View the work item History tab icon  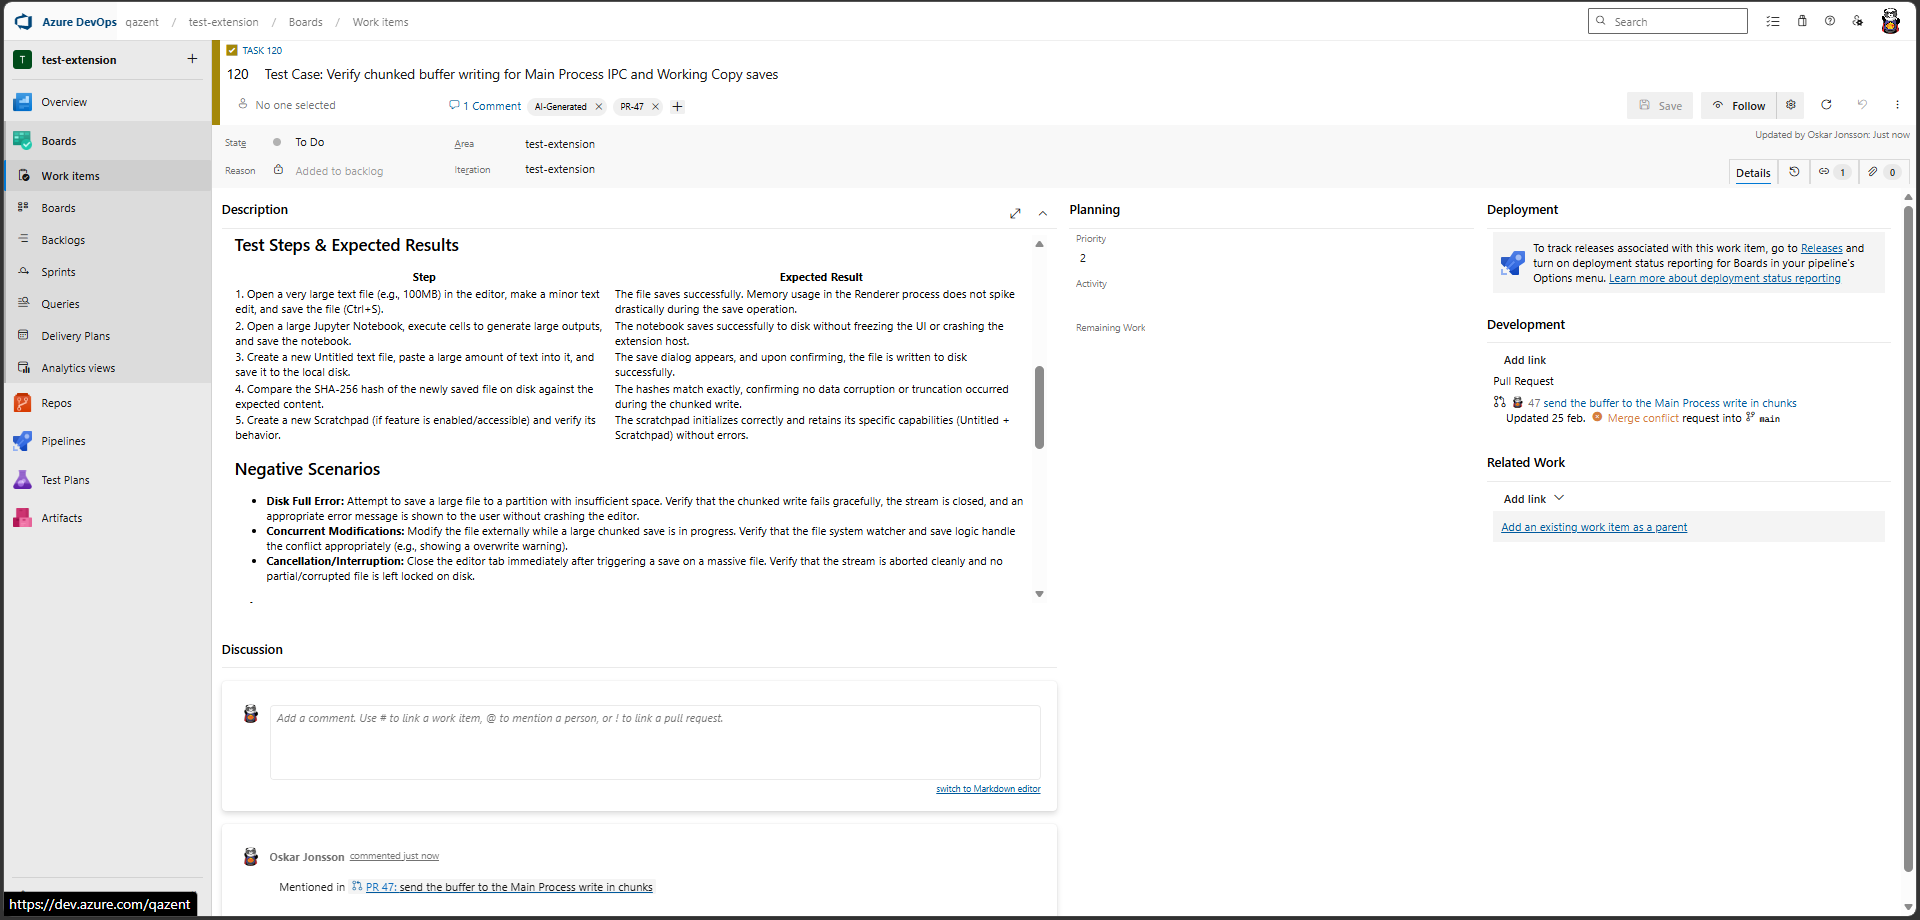pos(1795,172)
